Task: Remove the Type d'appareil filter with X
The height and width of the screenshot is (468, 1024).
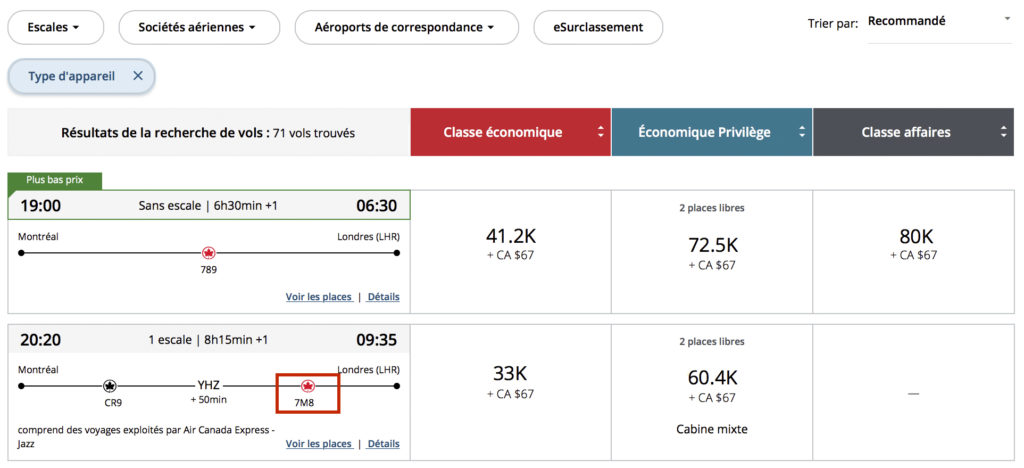Action: pyautogui.click(x=138, y=76)
